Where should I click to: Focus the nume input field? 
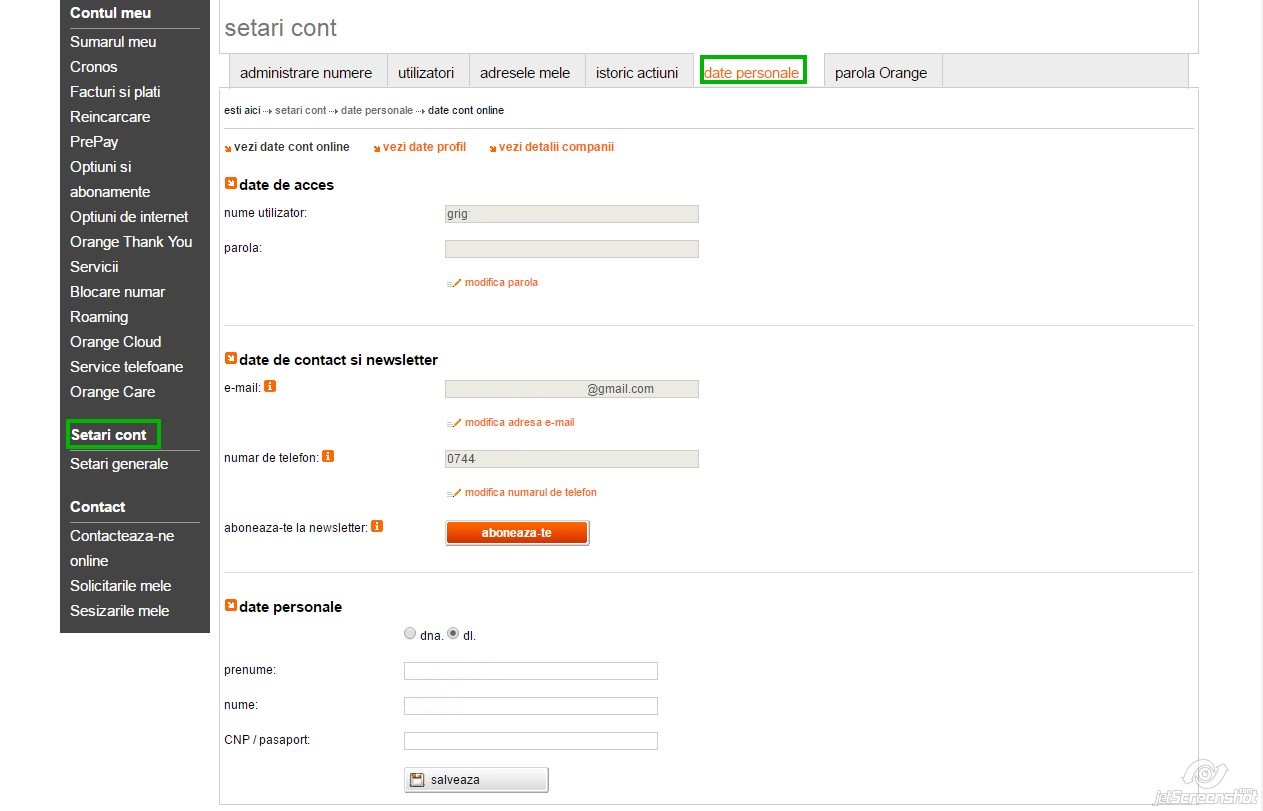pyautogui.click(x=531, y=706)
